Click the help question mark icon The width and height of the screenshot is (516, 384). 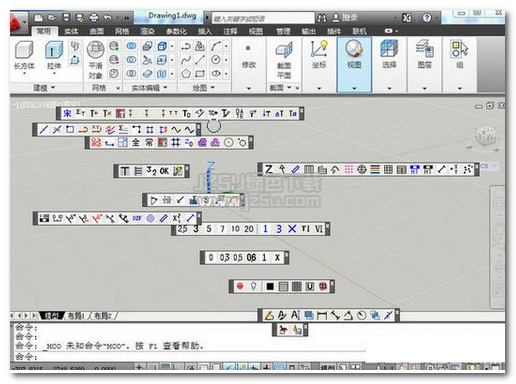(x=427, y=18)
